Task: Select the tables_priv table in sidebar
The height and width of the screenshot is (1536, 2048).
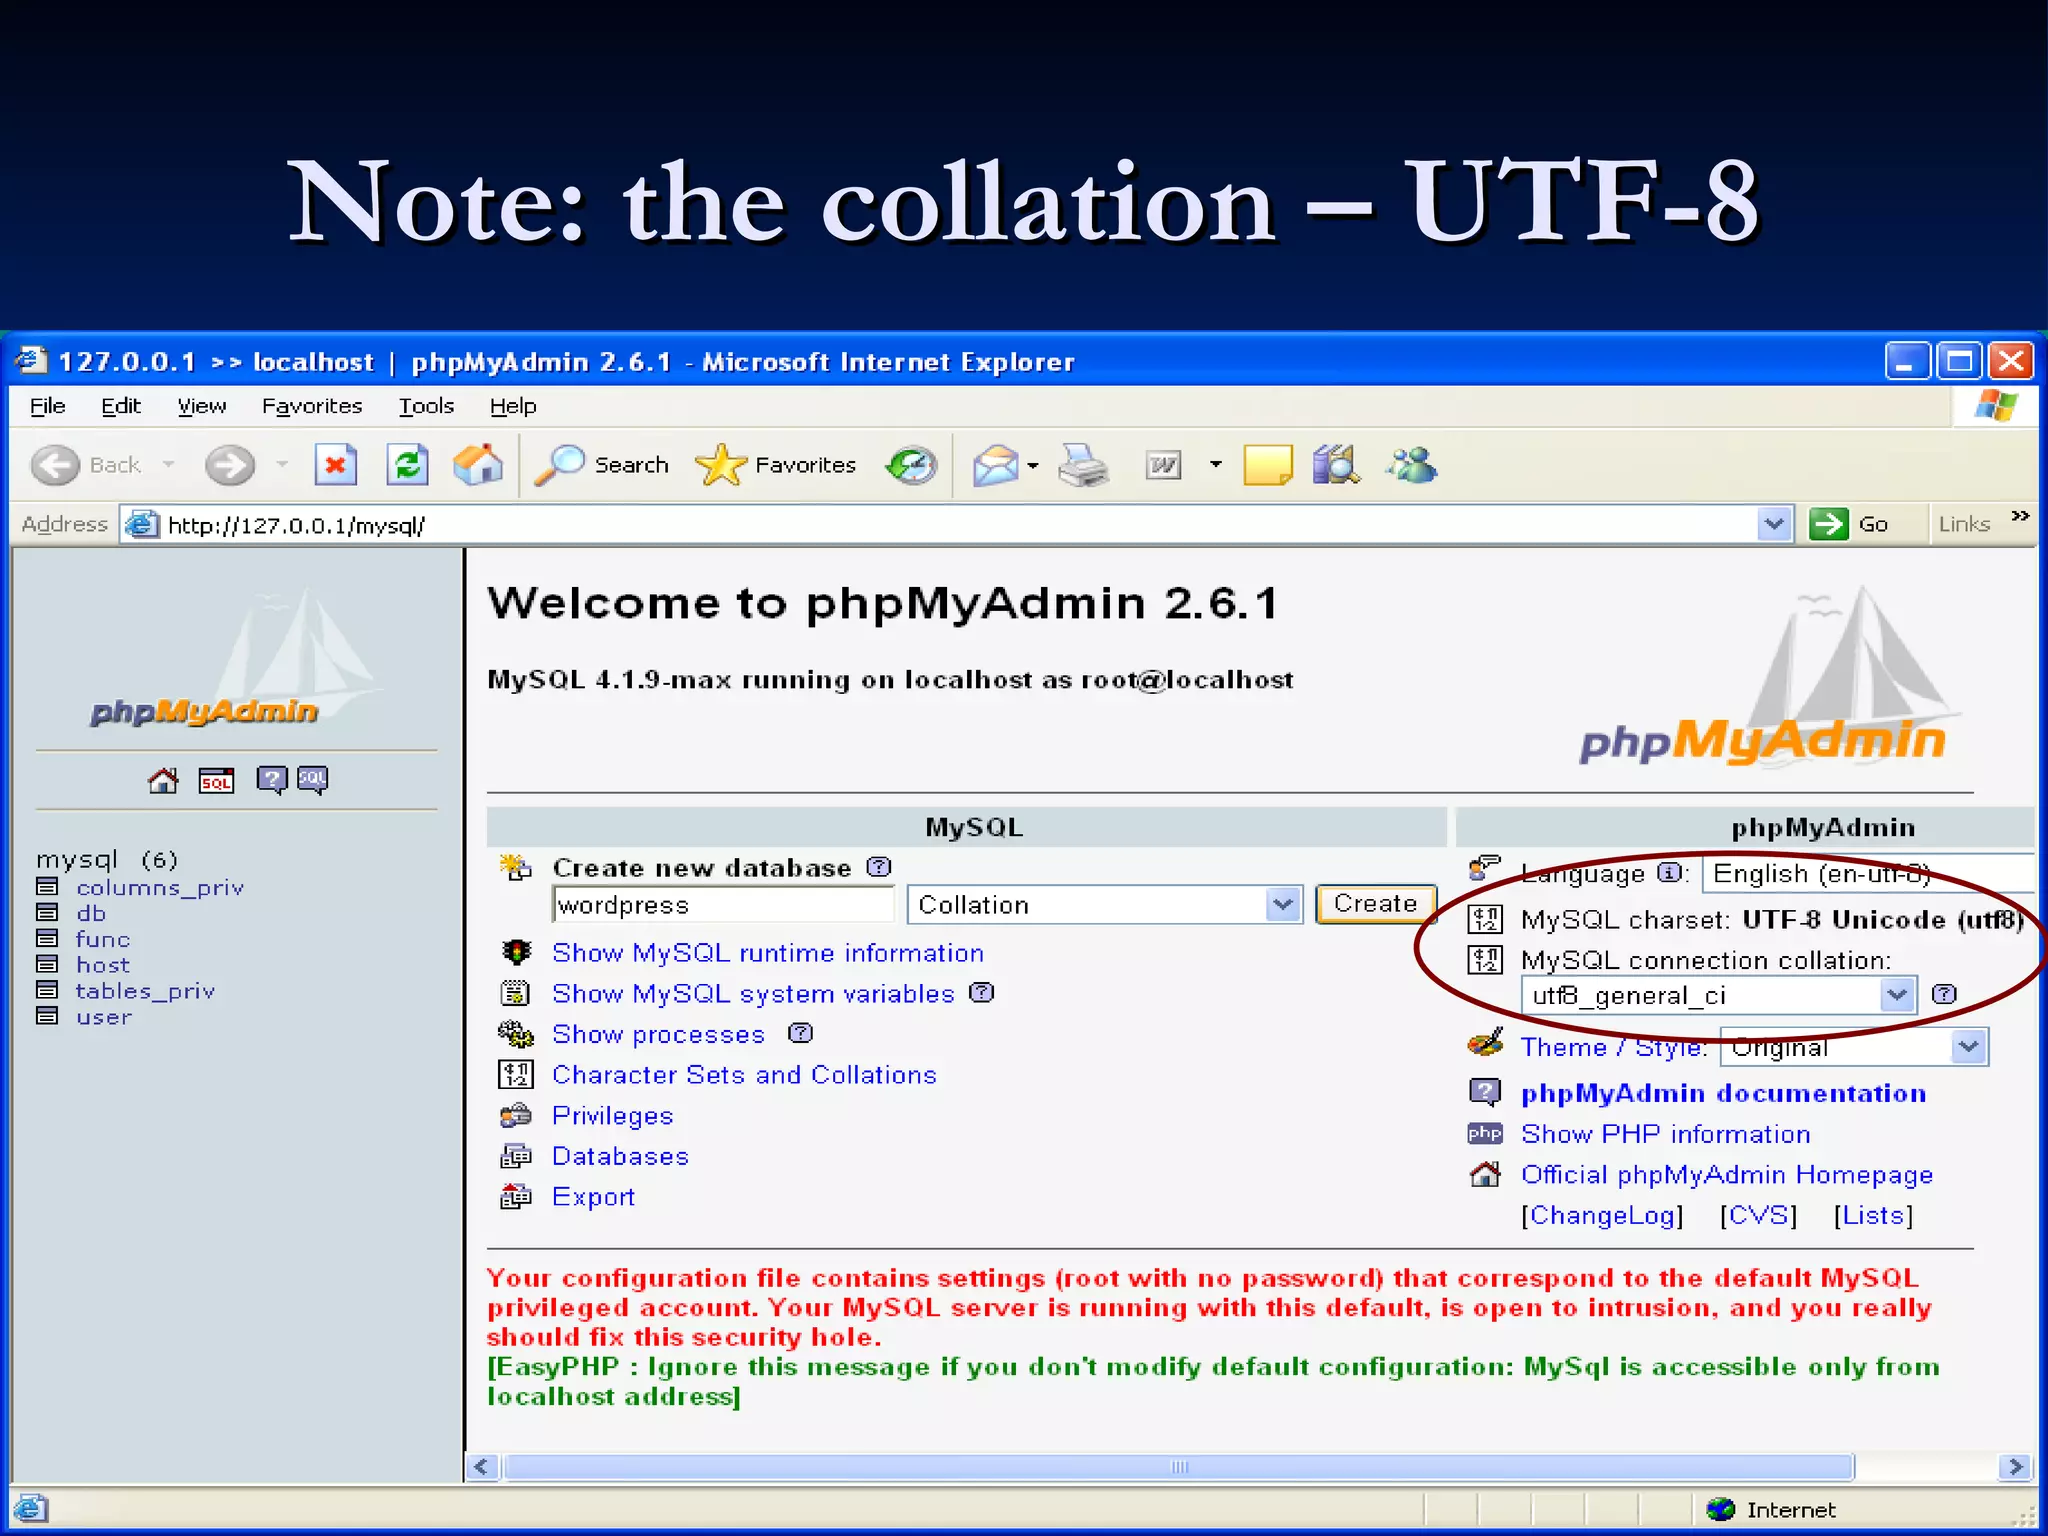Action: (x=146, y=991)
